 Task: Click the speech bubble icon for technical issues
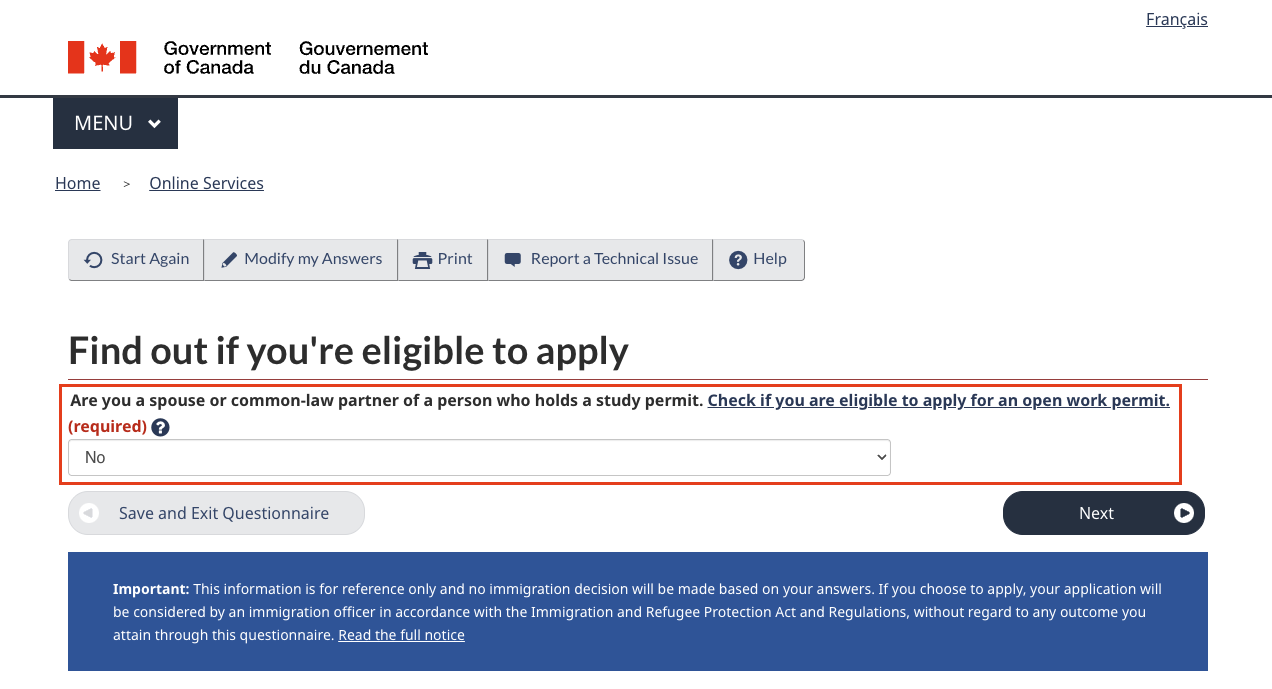click(512, 258)
